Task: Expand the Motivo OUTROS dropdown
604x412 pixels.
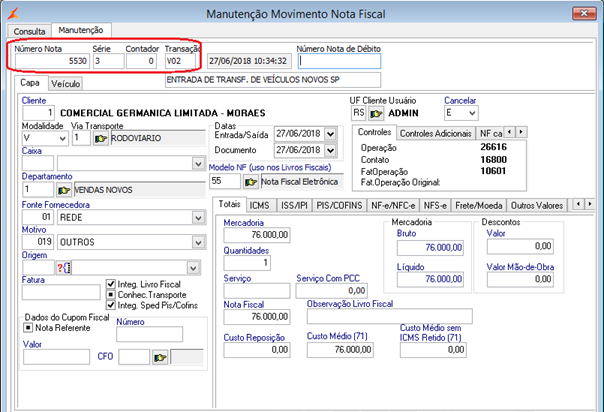Action: [198, 243]
